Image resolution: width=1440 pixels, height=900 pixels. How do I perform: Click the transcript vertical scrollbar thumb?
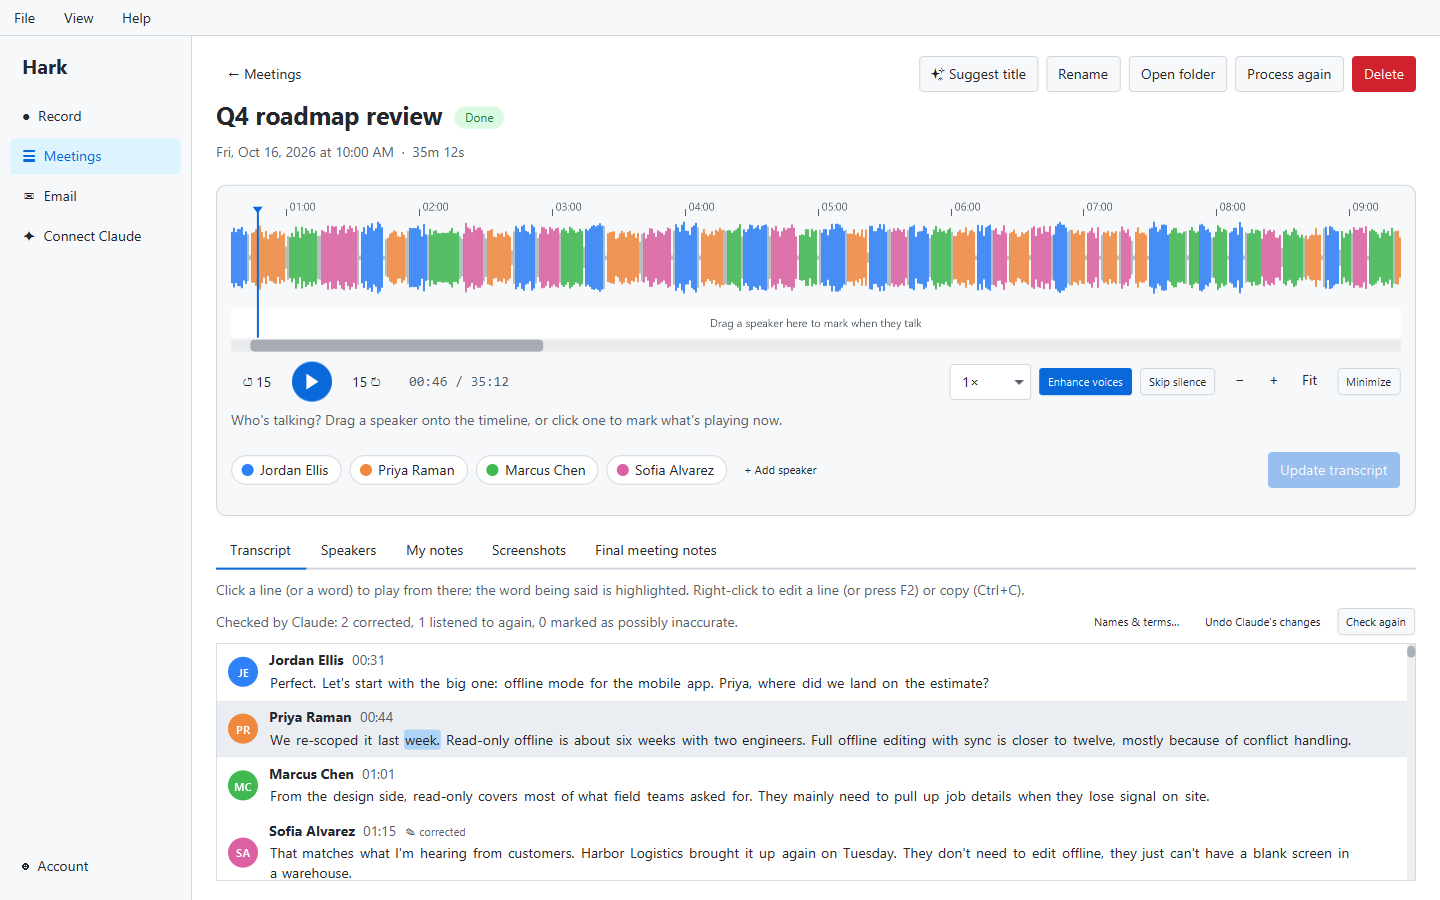tap(1411, 652)
